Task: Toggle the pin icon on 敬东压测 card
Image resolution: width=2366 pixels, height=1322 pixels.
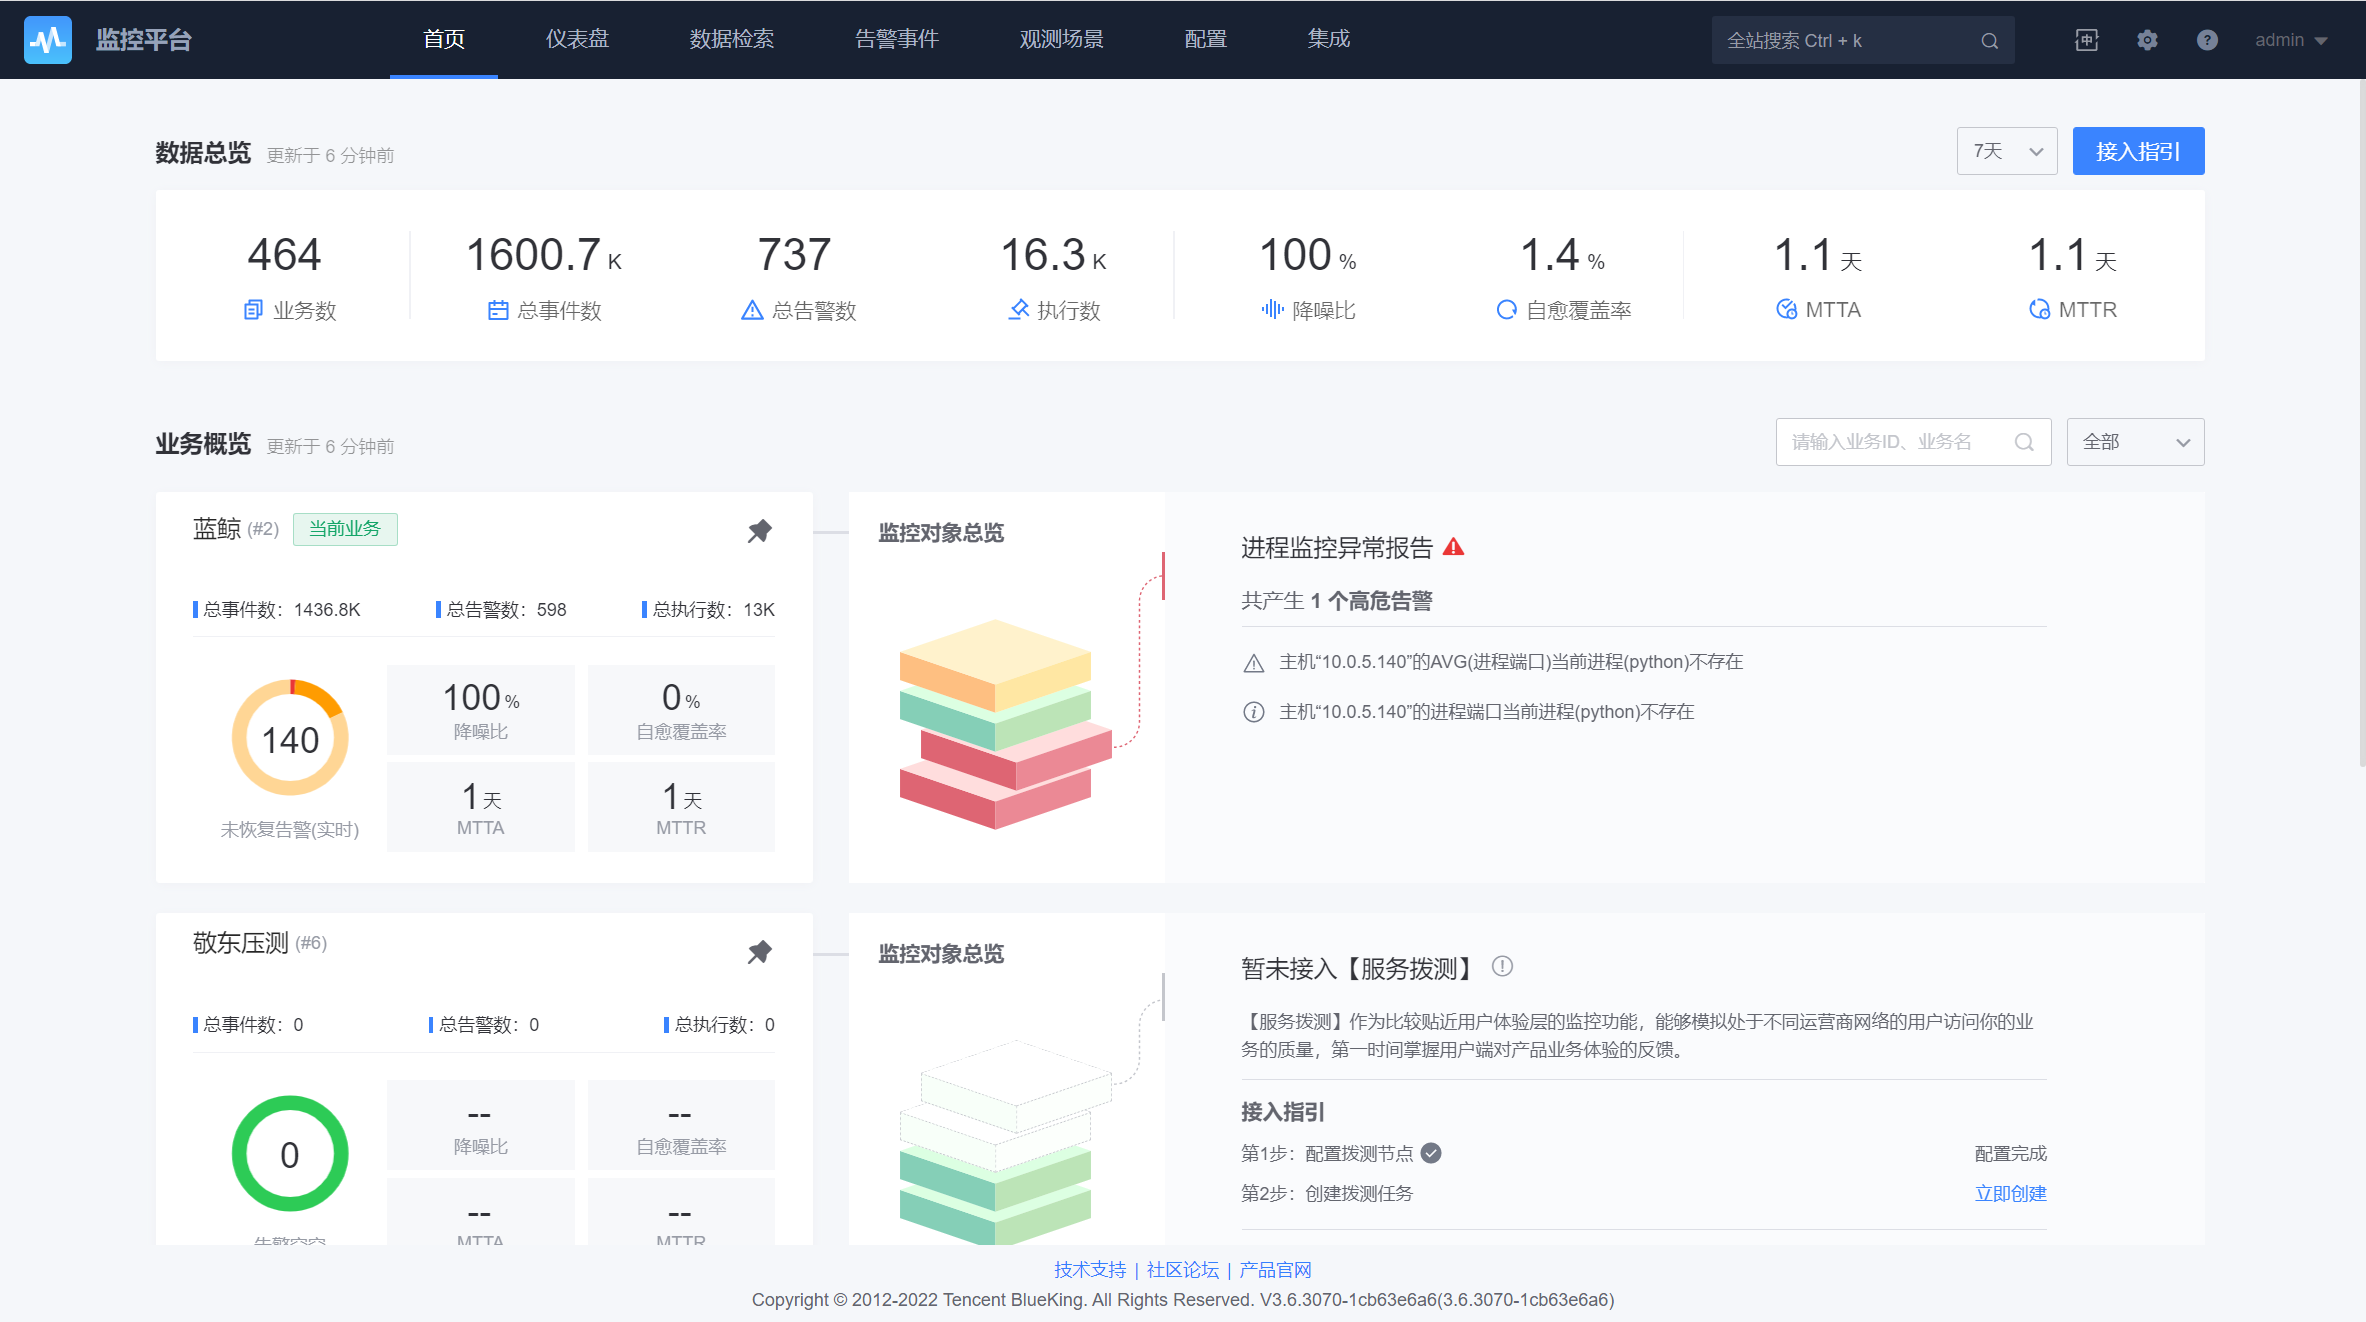Action: tap(760, 952)
